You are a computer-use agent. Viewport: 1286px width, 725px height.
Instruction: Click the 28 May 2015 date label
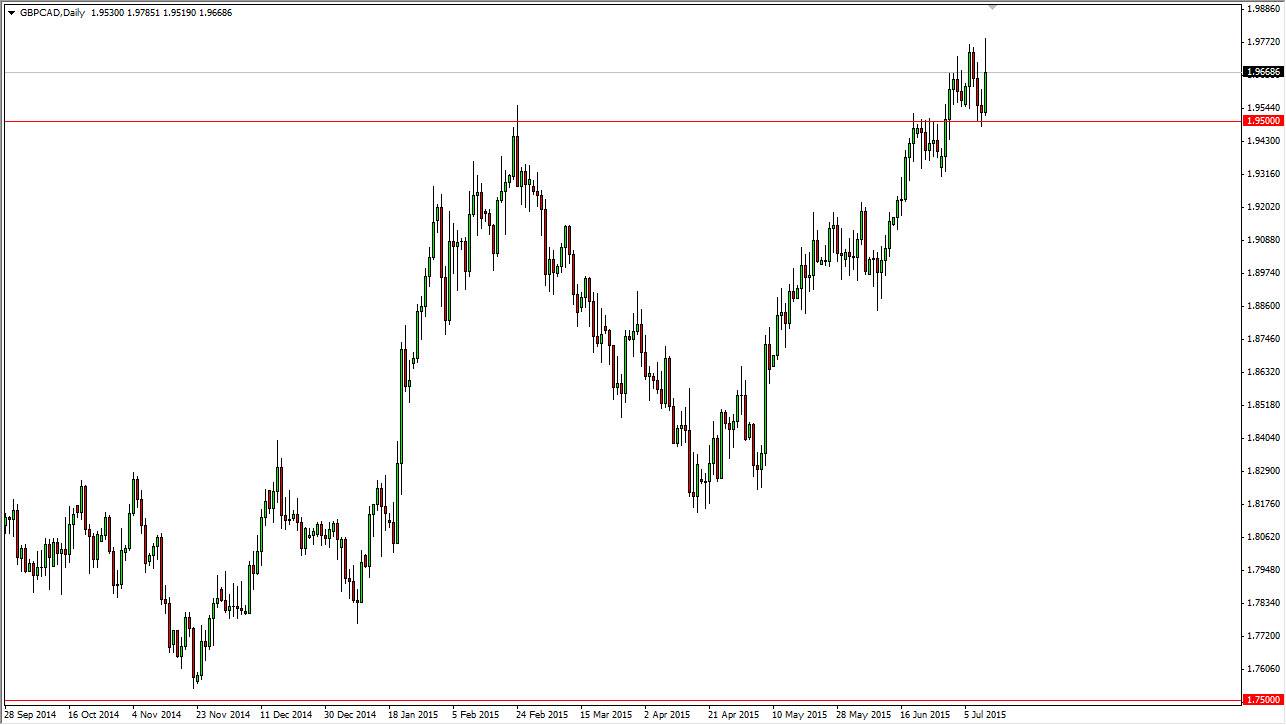tap(863, 716)
